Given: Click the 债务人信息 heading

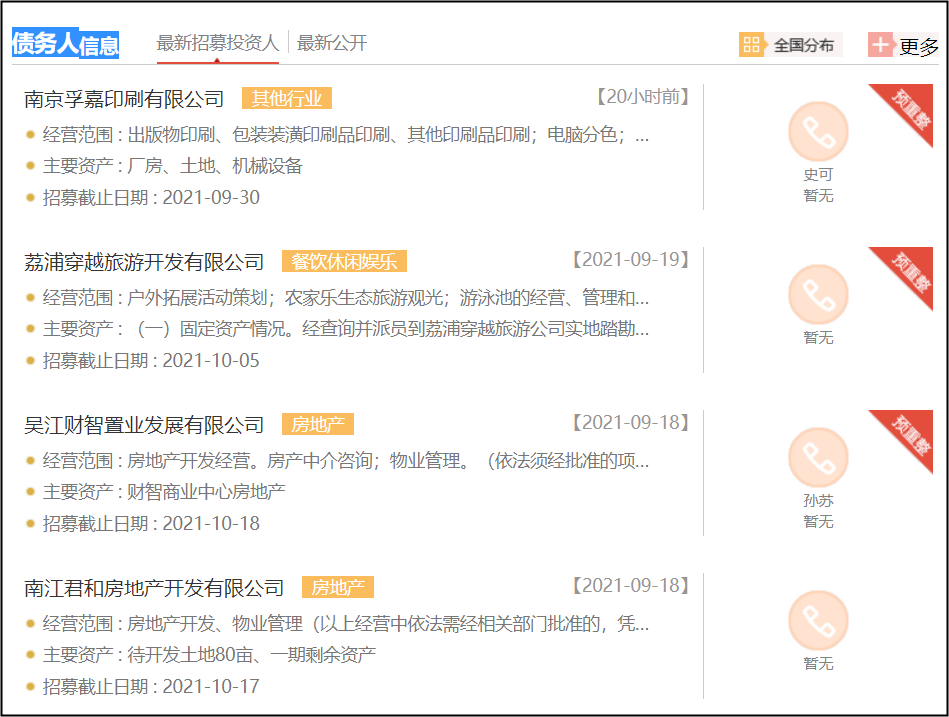Looking at the screenshot, I should [x=65, y=44].
